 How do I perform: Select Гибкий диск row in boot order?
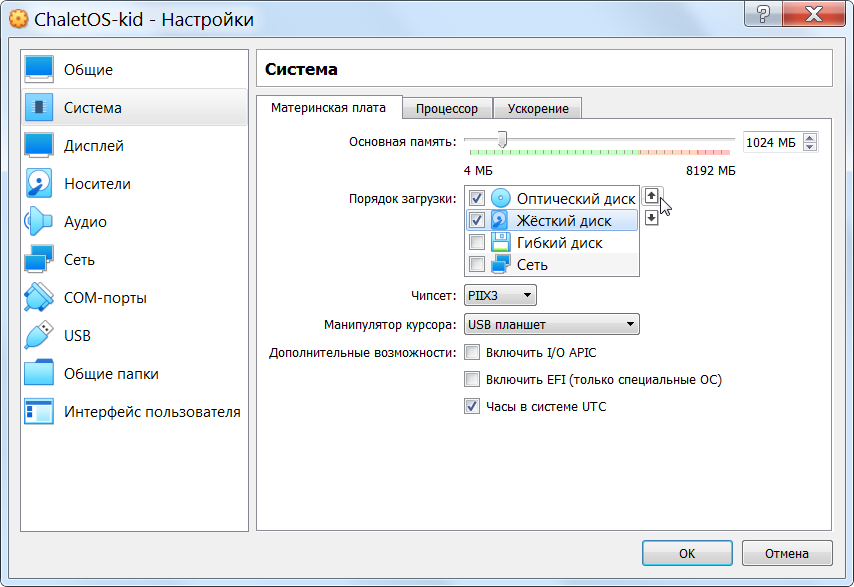click(551, 242)
